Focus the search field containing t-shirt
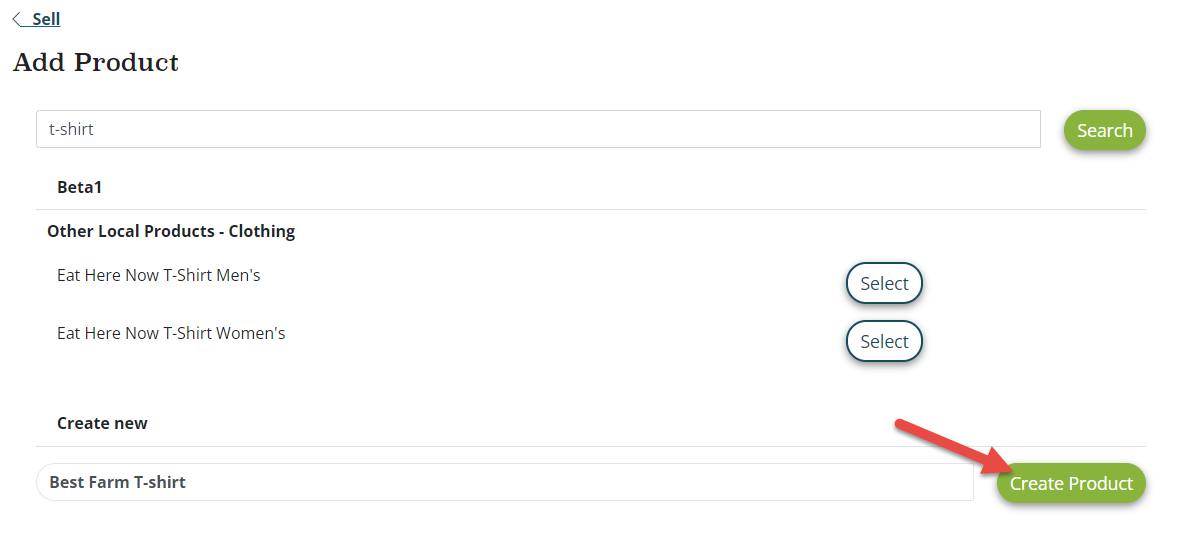 click(538, 129)
